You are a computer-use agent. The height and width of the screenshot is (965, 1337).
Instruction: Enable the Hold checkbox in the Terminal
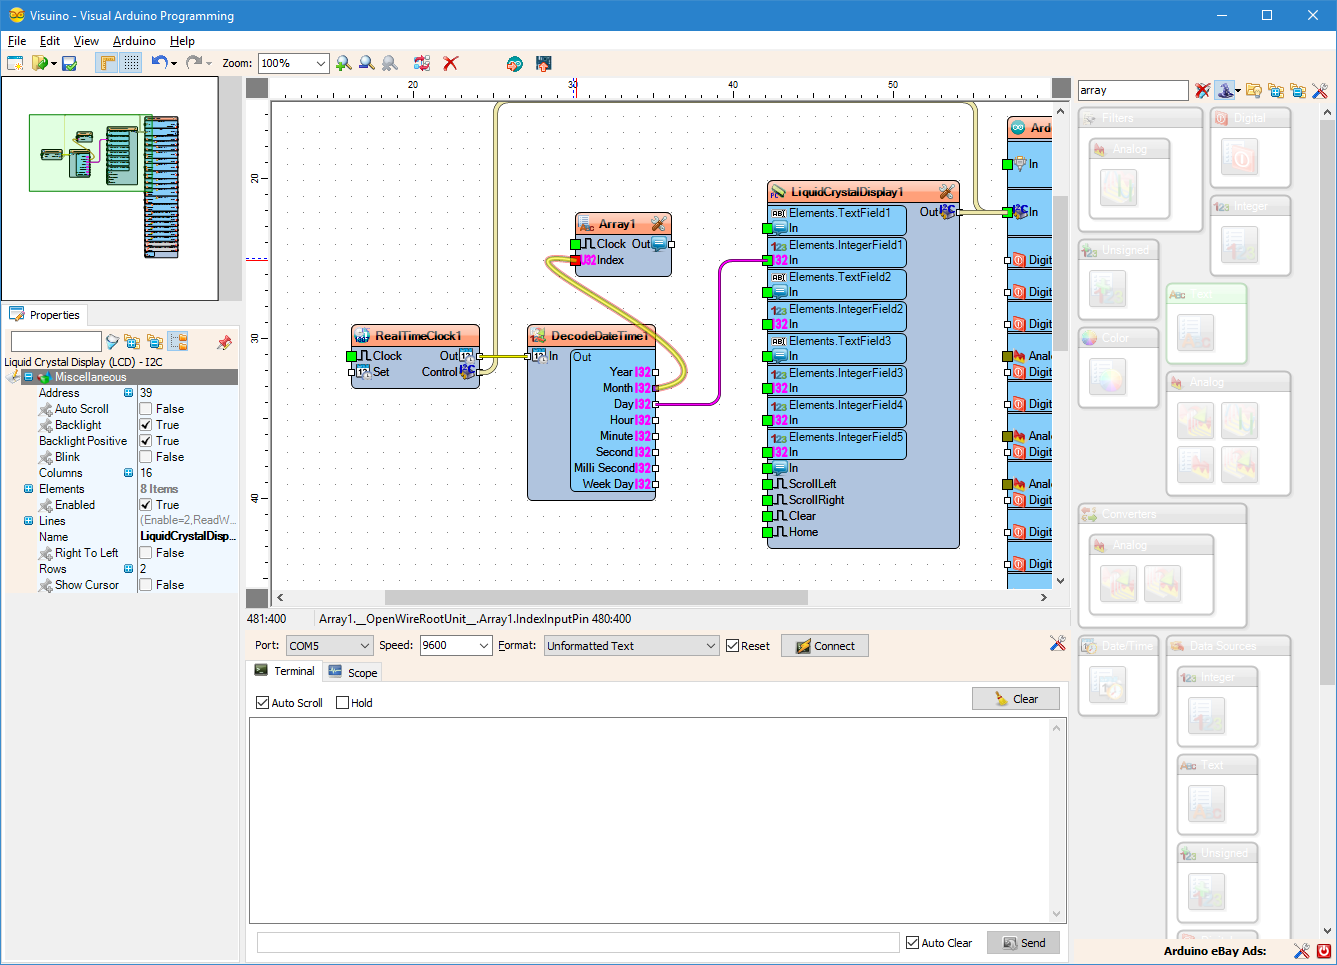pyautogui.click(x=343, y=702)
